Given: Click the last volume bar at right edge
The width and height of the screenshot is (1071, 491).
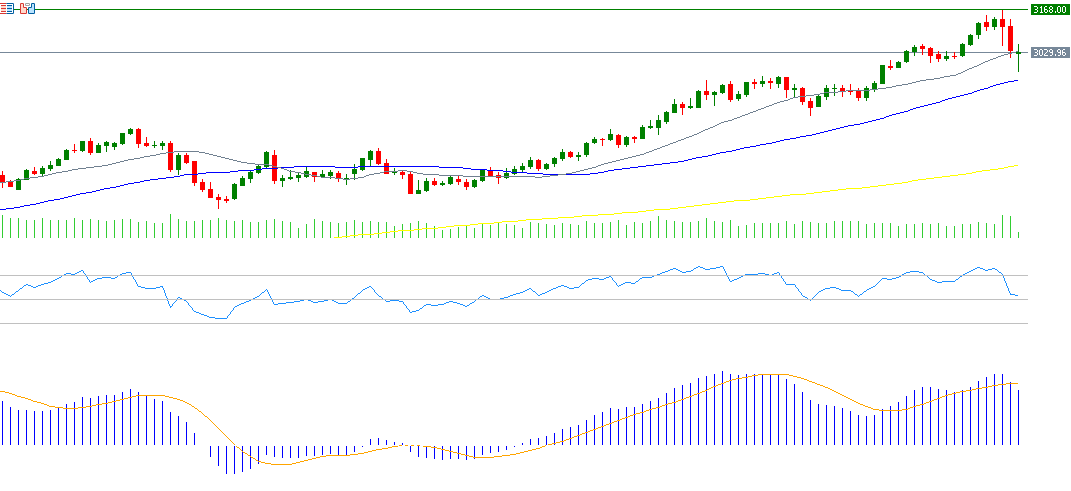Looking at the screenshot, I should pyautogui.click(x=1018, y=235).
